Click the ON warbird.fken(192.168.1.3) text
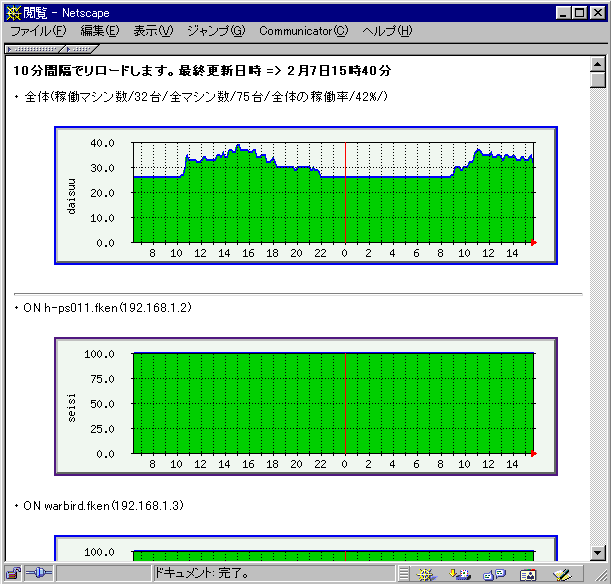Image resolution: width=611 pixels, height=584 pixels. [103, 506]
